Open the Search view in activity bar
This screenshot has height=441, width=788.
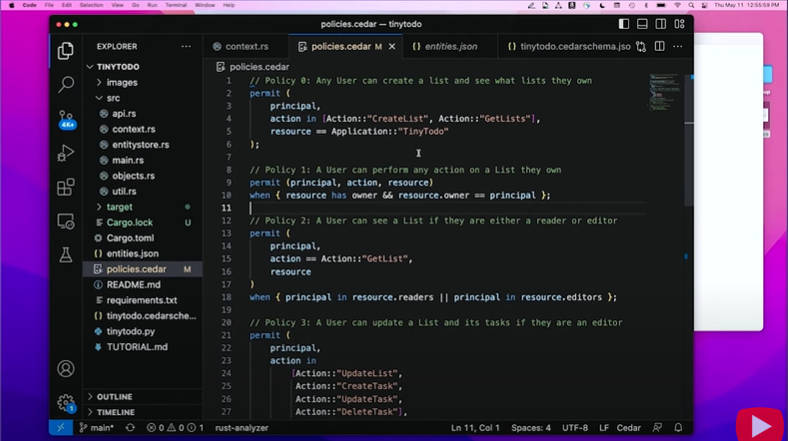[x=65, y=84]
